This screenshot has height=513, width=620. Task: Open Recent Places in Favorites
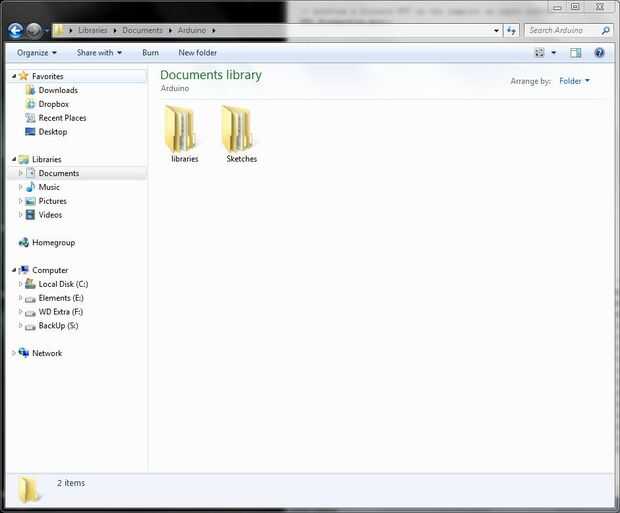62,118
